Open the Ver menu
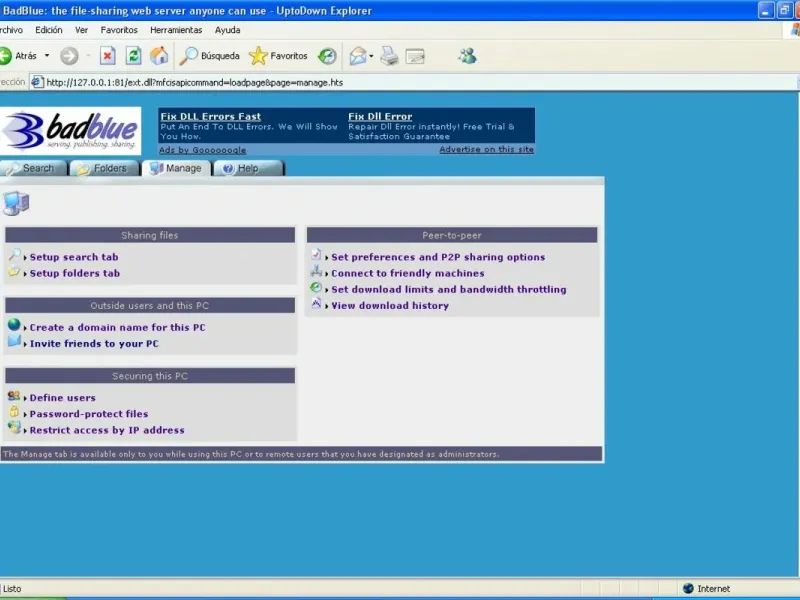The height and width of the screenshot is (600, 800). (81, 30)
